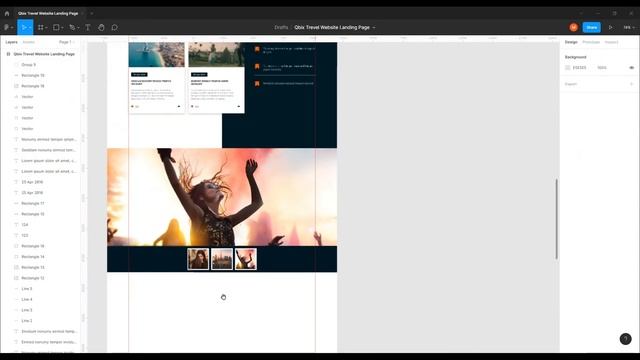Open the Move tool options arrow

(30, 28)
